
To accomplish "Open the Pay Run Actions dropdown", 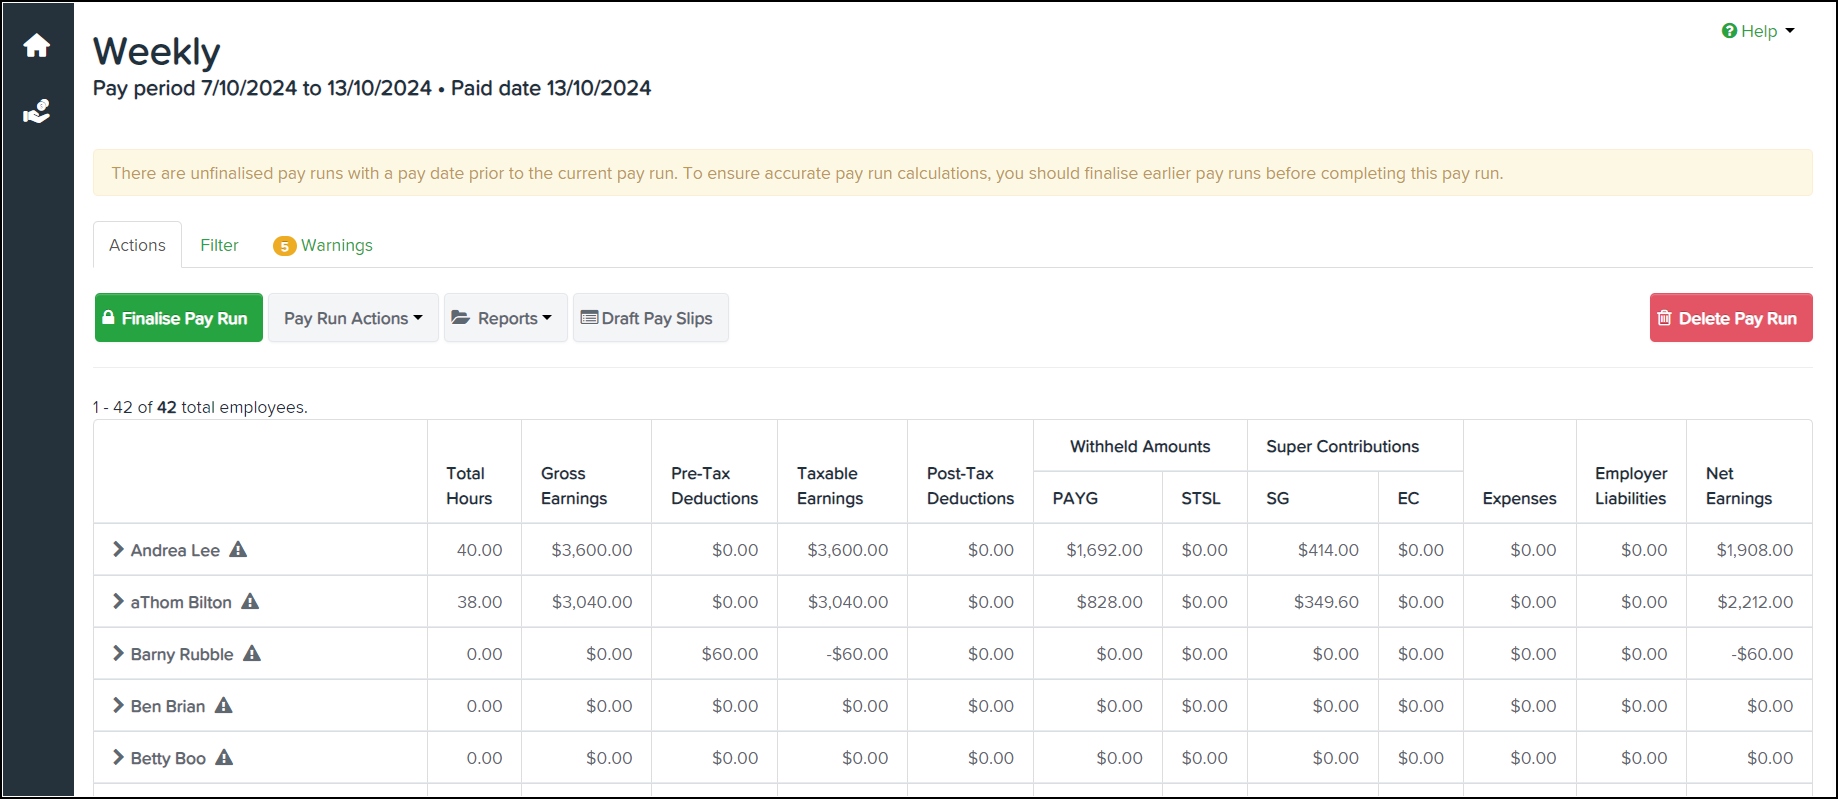I will pyautogui.click(x=353, y=318).
